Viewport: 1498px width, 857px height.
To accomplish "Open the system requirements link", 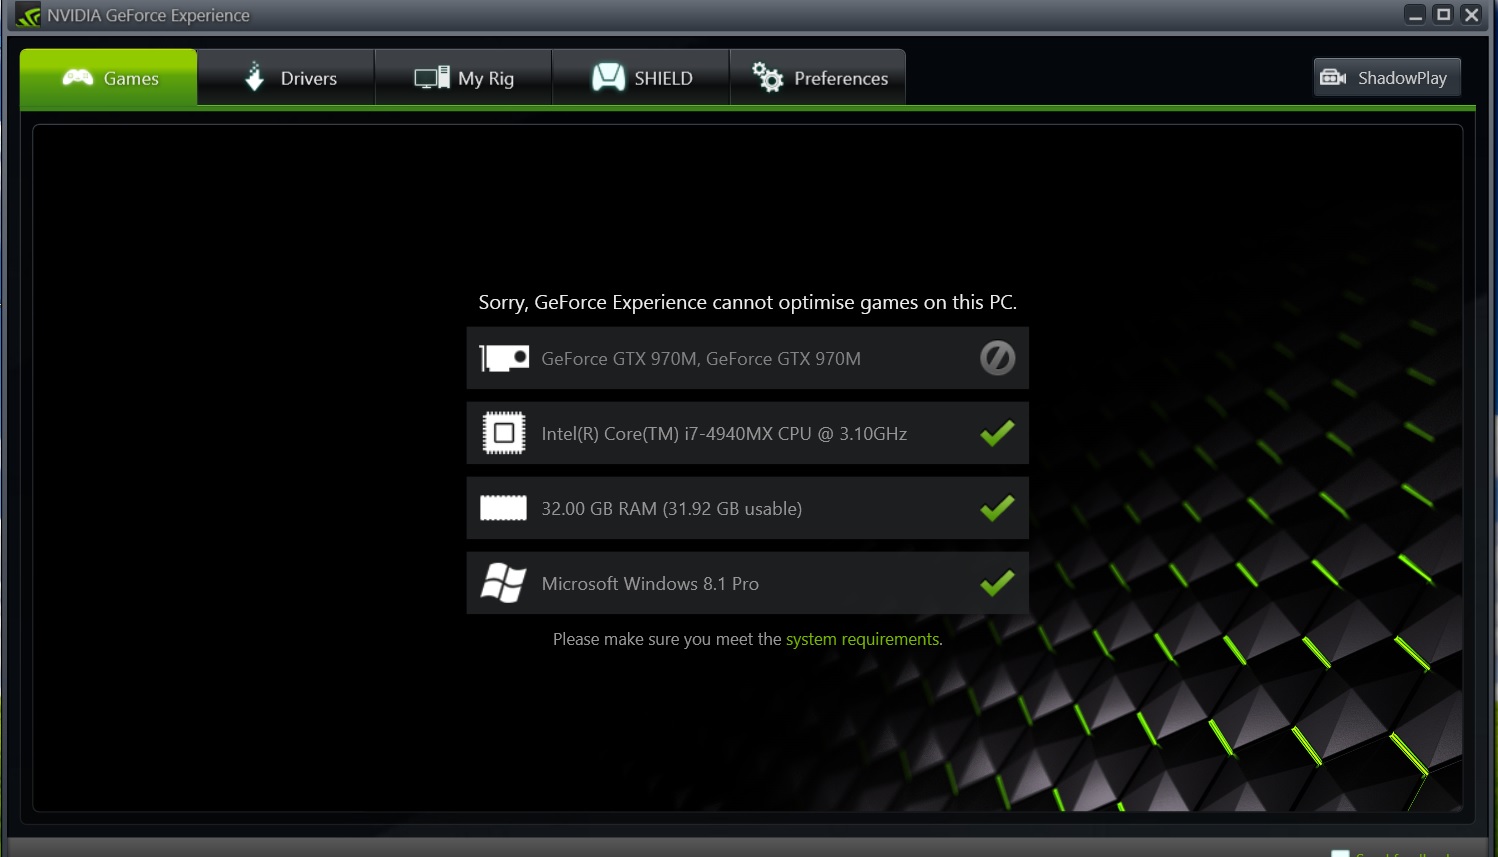I will 864,639.
